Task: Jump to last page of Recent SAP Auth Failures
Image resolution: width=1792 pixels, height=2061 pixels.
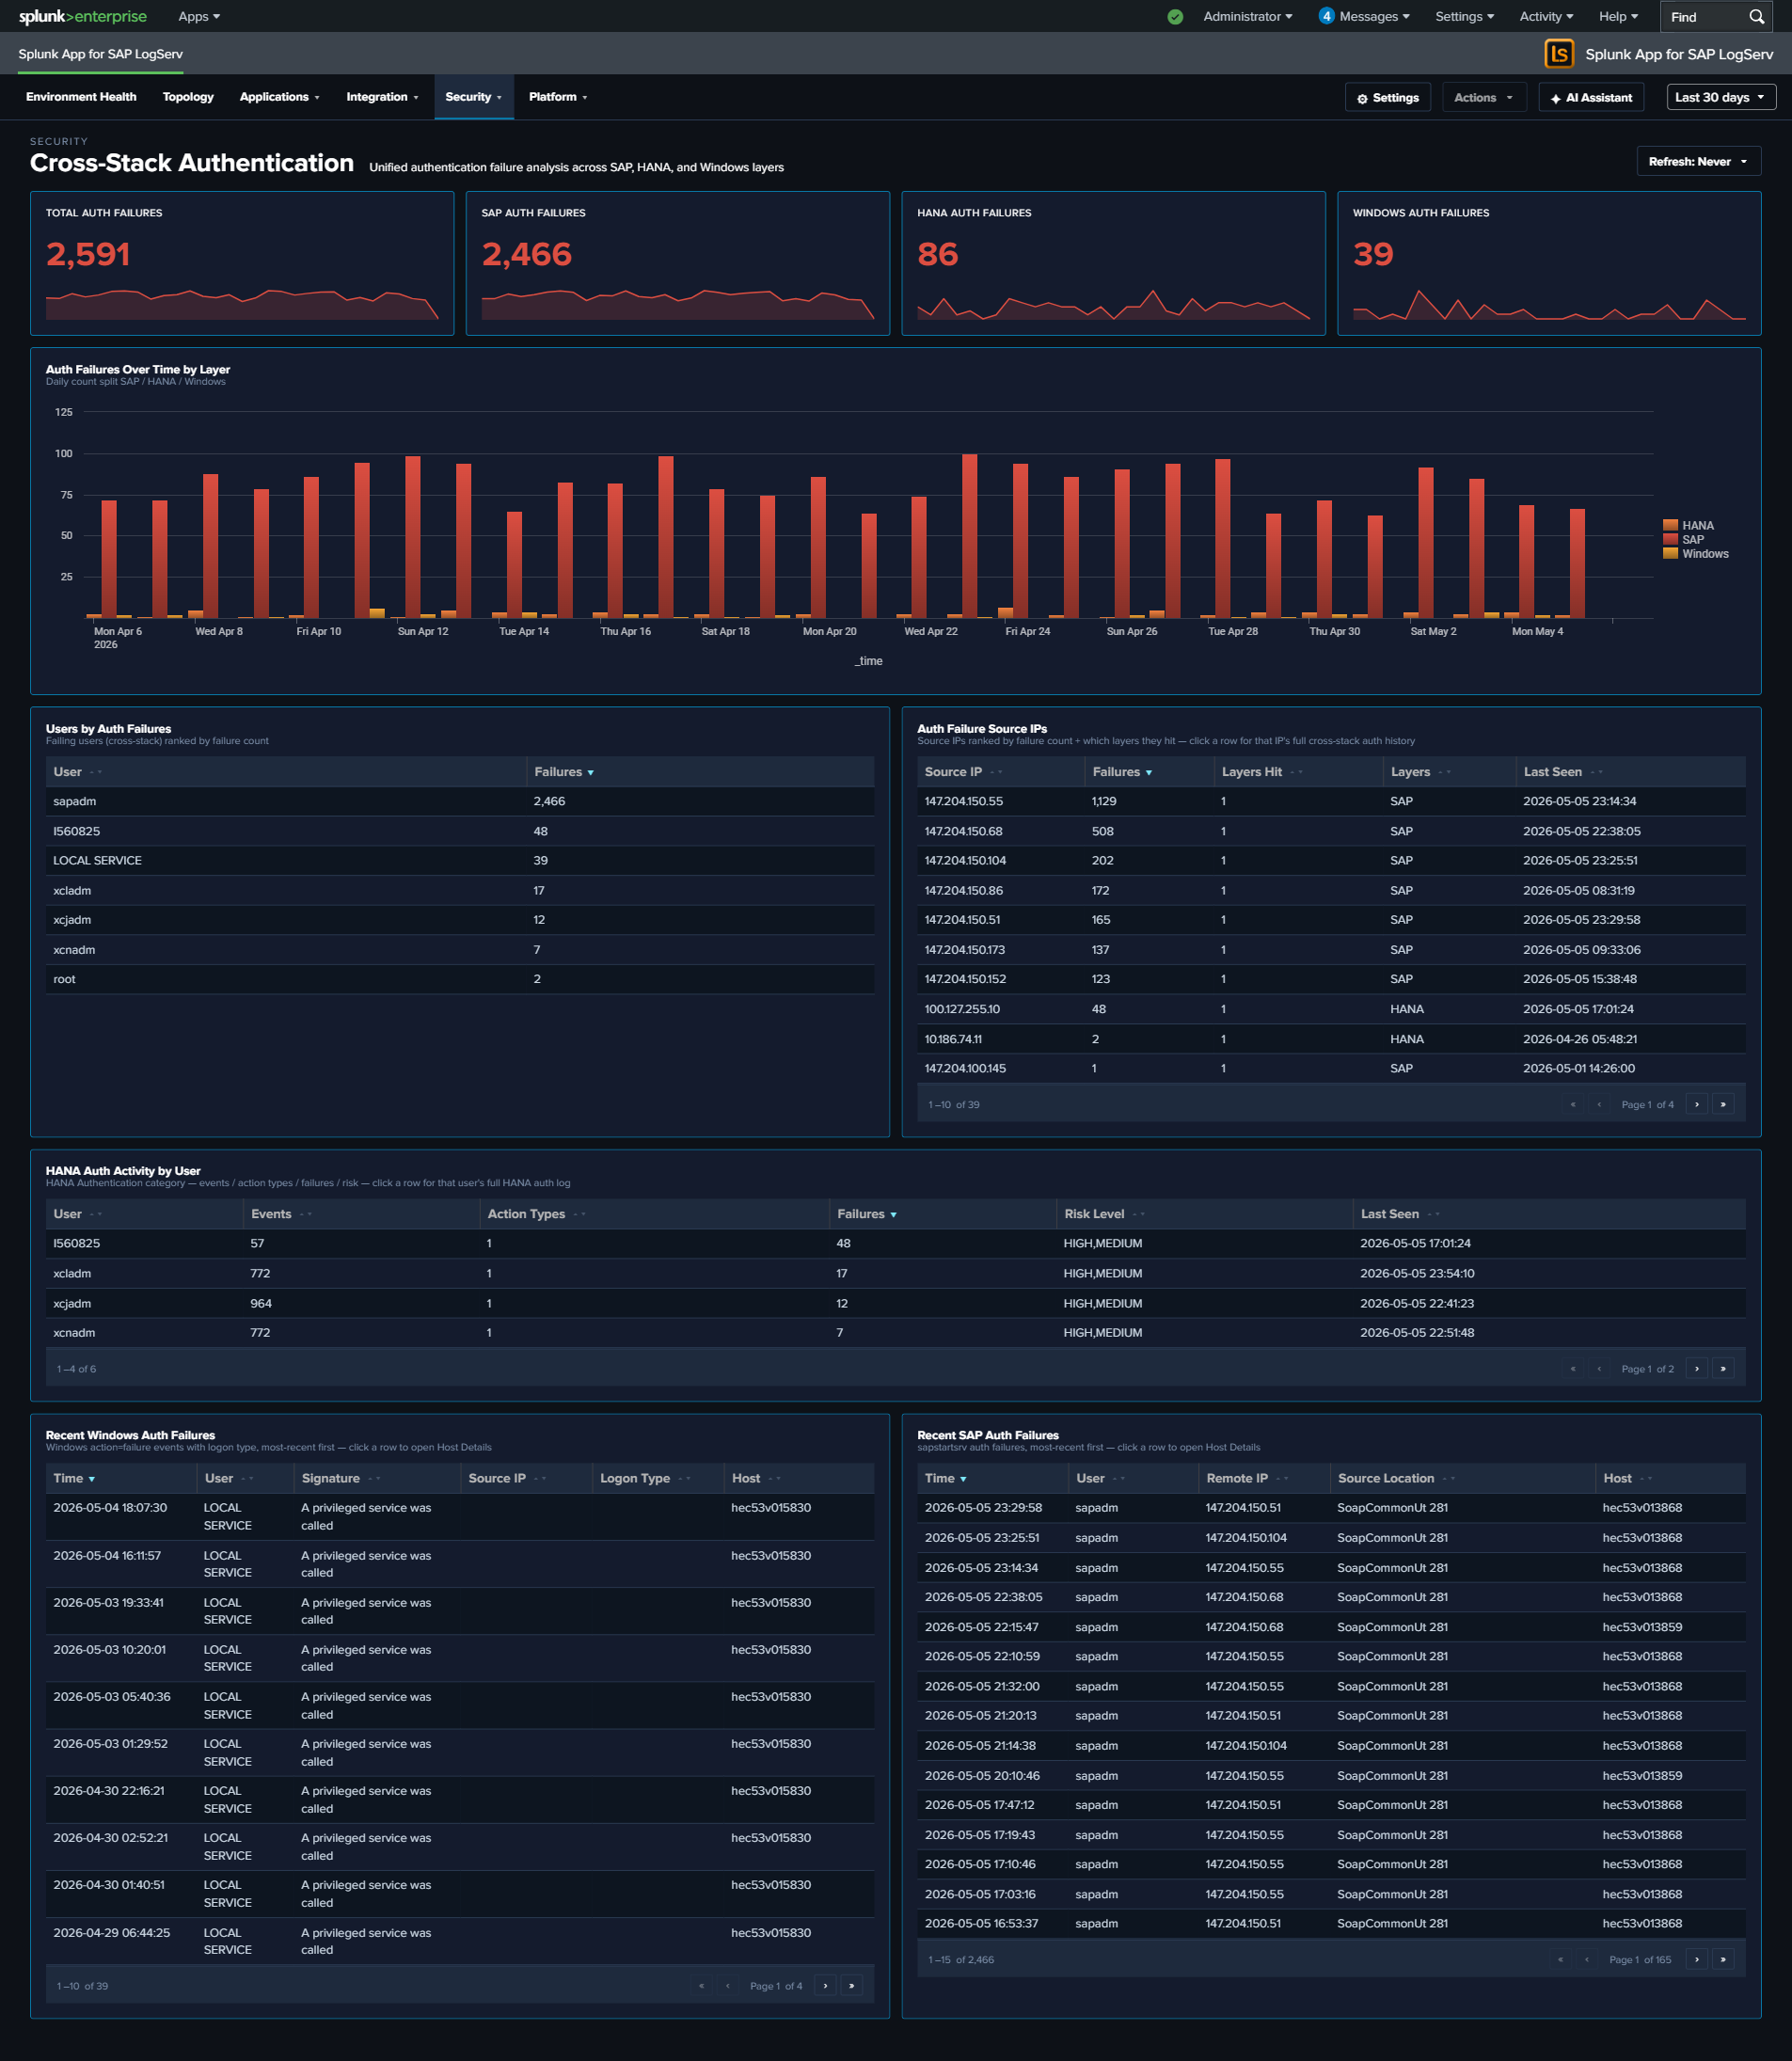Action: [1723, 1959]
